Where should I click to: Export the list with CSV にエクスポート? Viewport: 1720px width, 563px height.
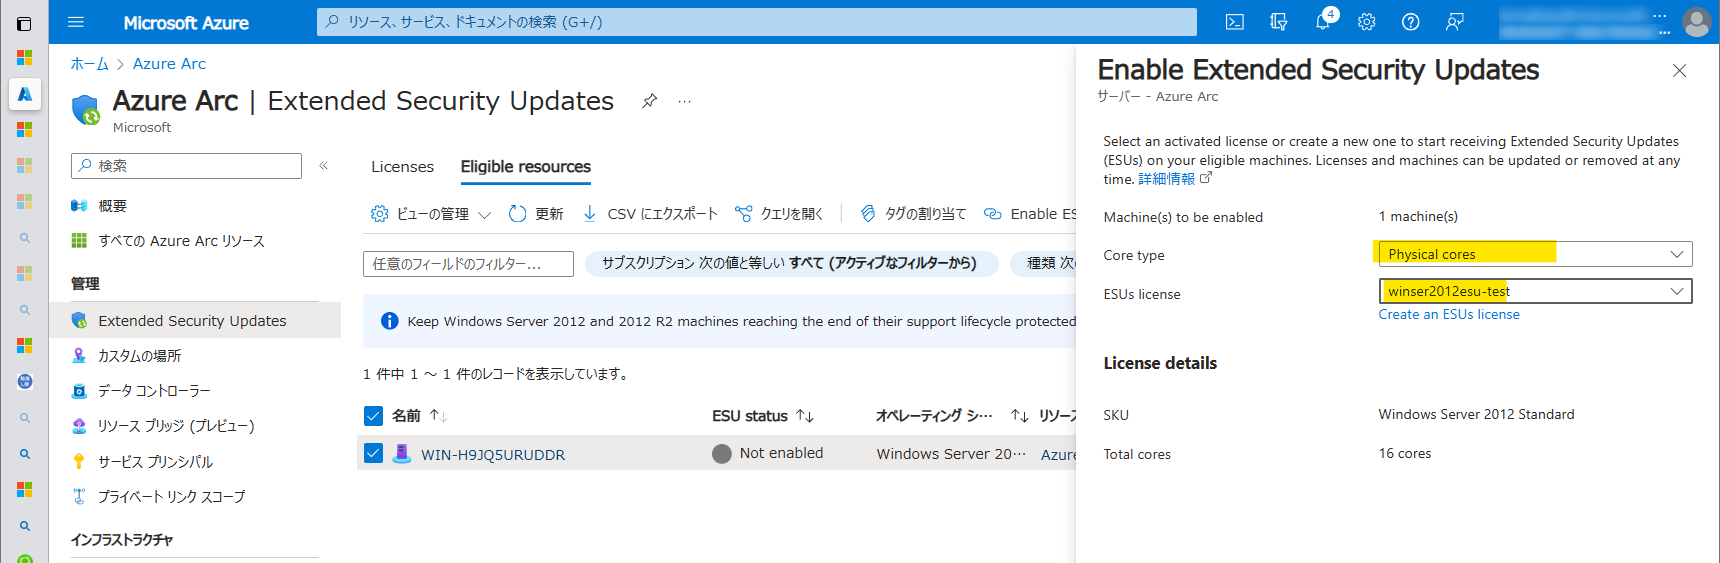tap(650, 214)
